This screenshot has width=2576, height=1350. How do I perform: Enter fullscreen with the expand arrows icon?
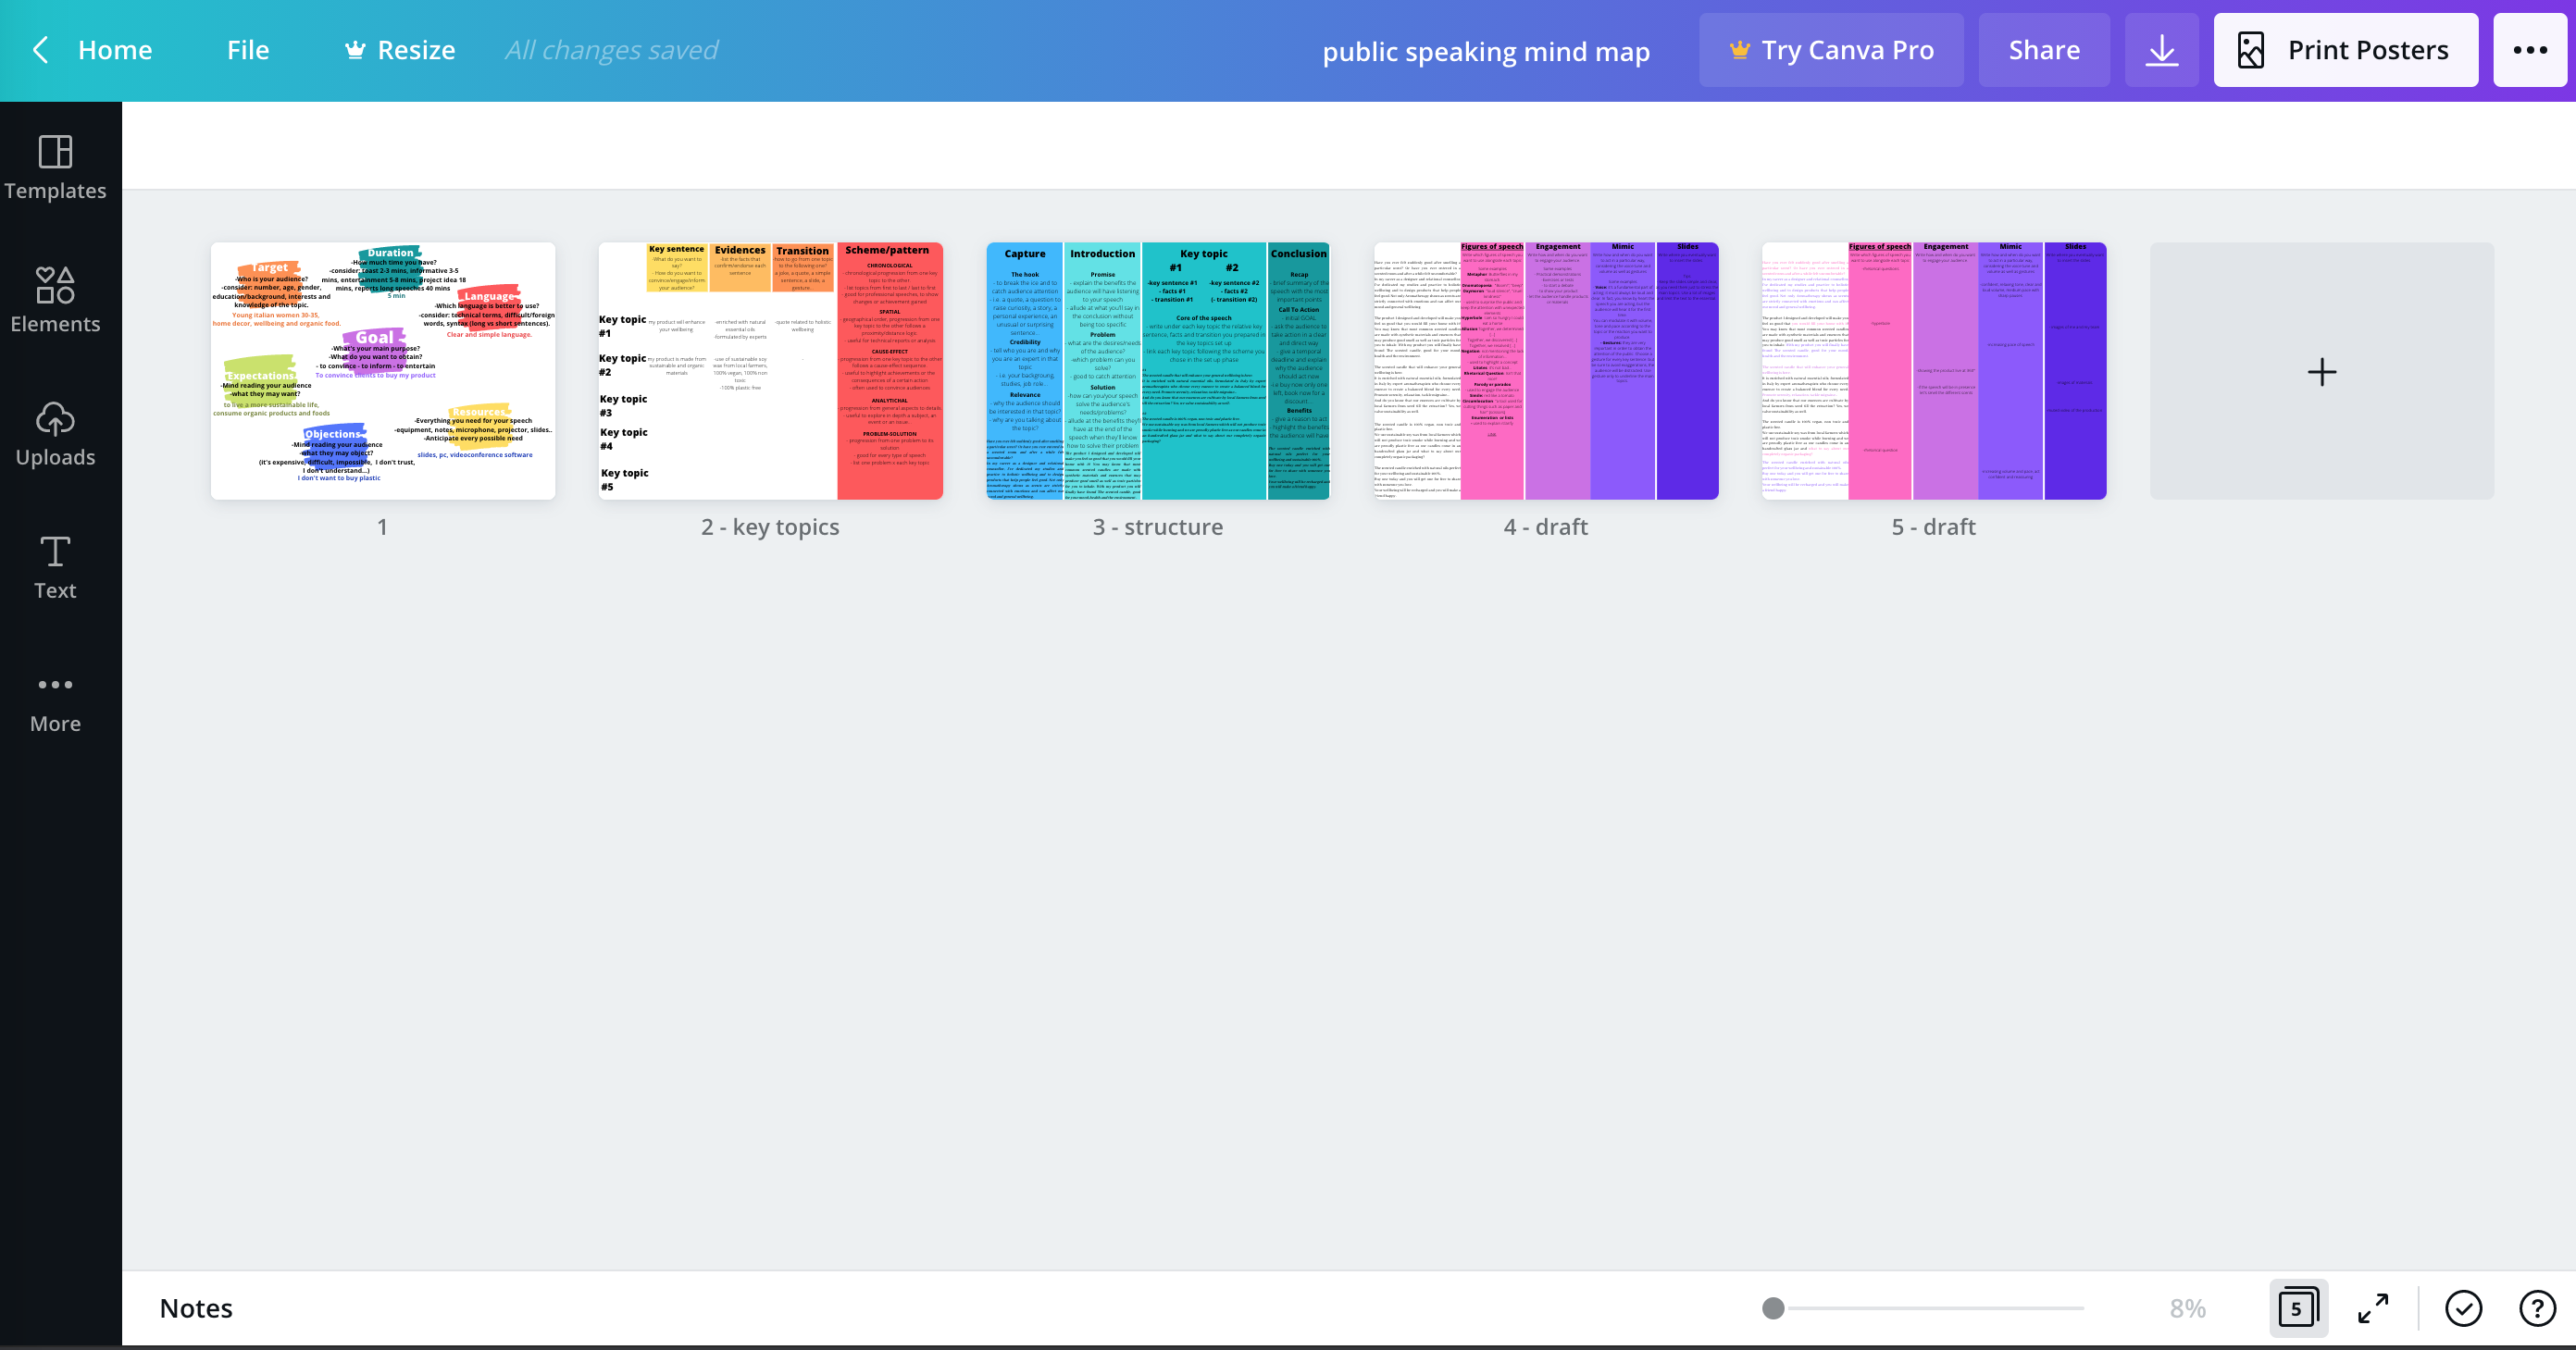(x=2373, y=1308)
